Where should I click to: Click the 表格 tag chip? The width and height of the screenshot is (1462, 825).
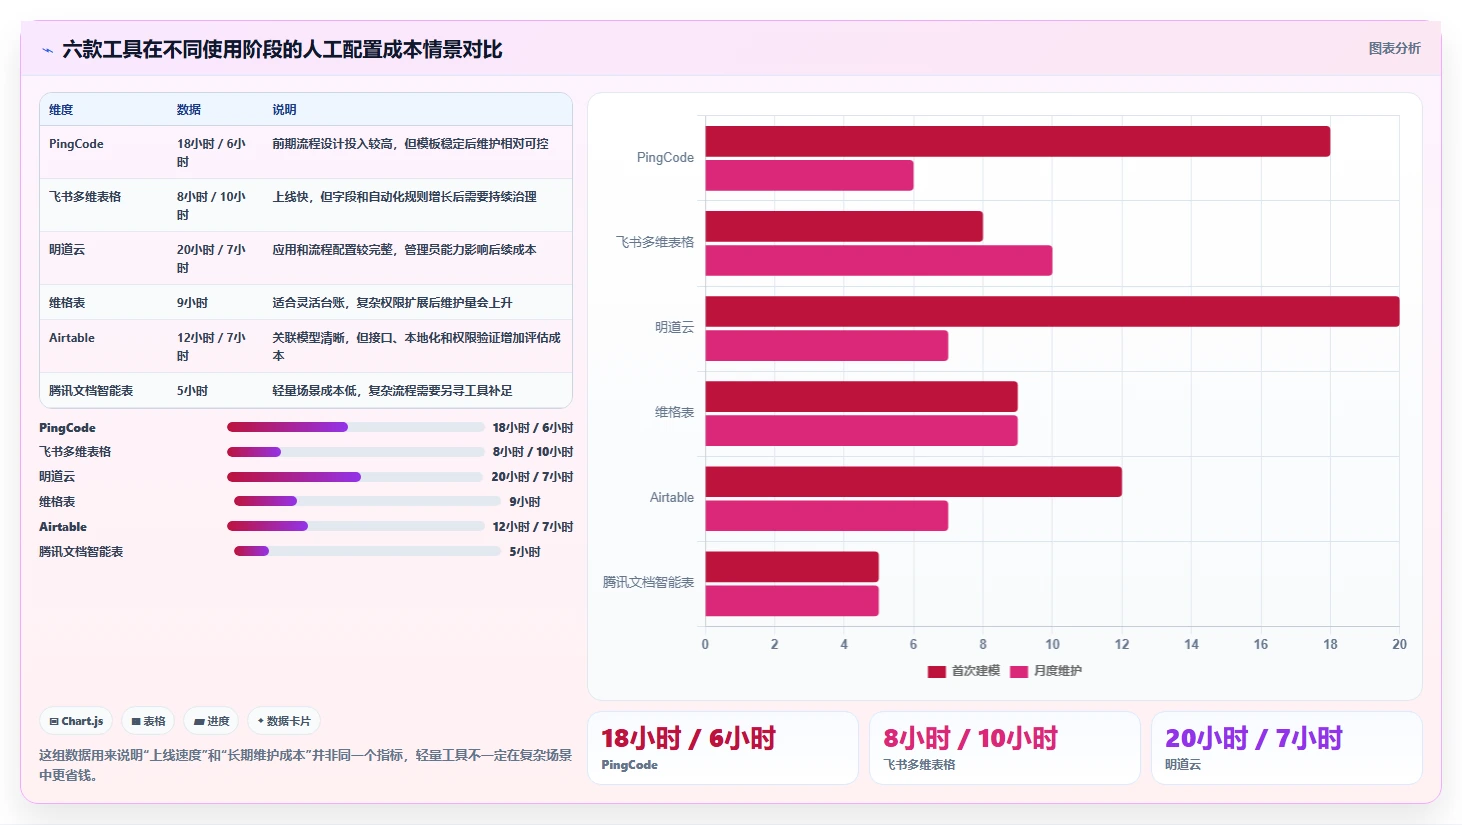pos(149,721)
